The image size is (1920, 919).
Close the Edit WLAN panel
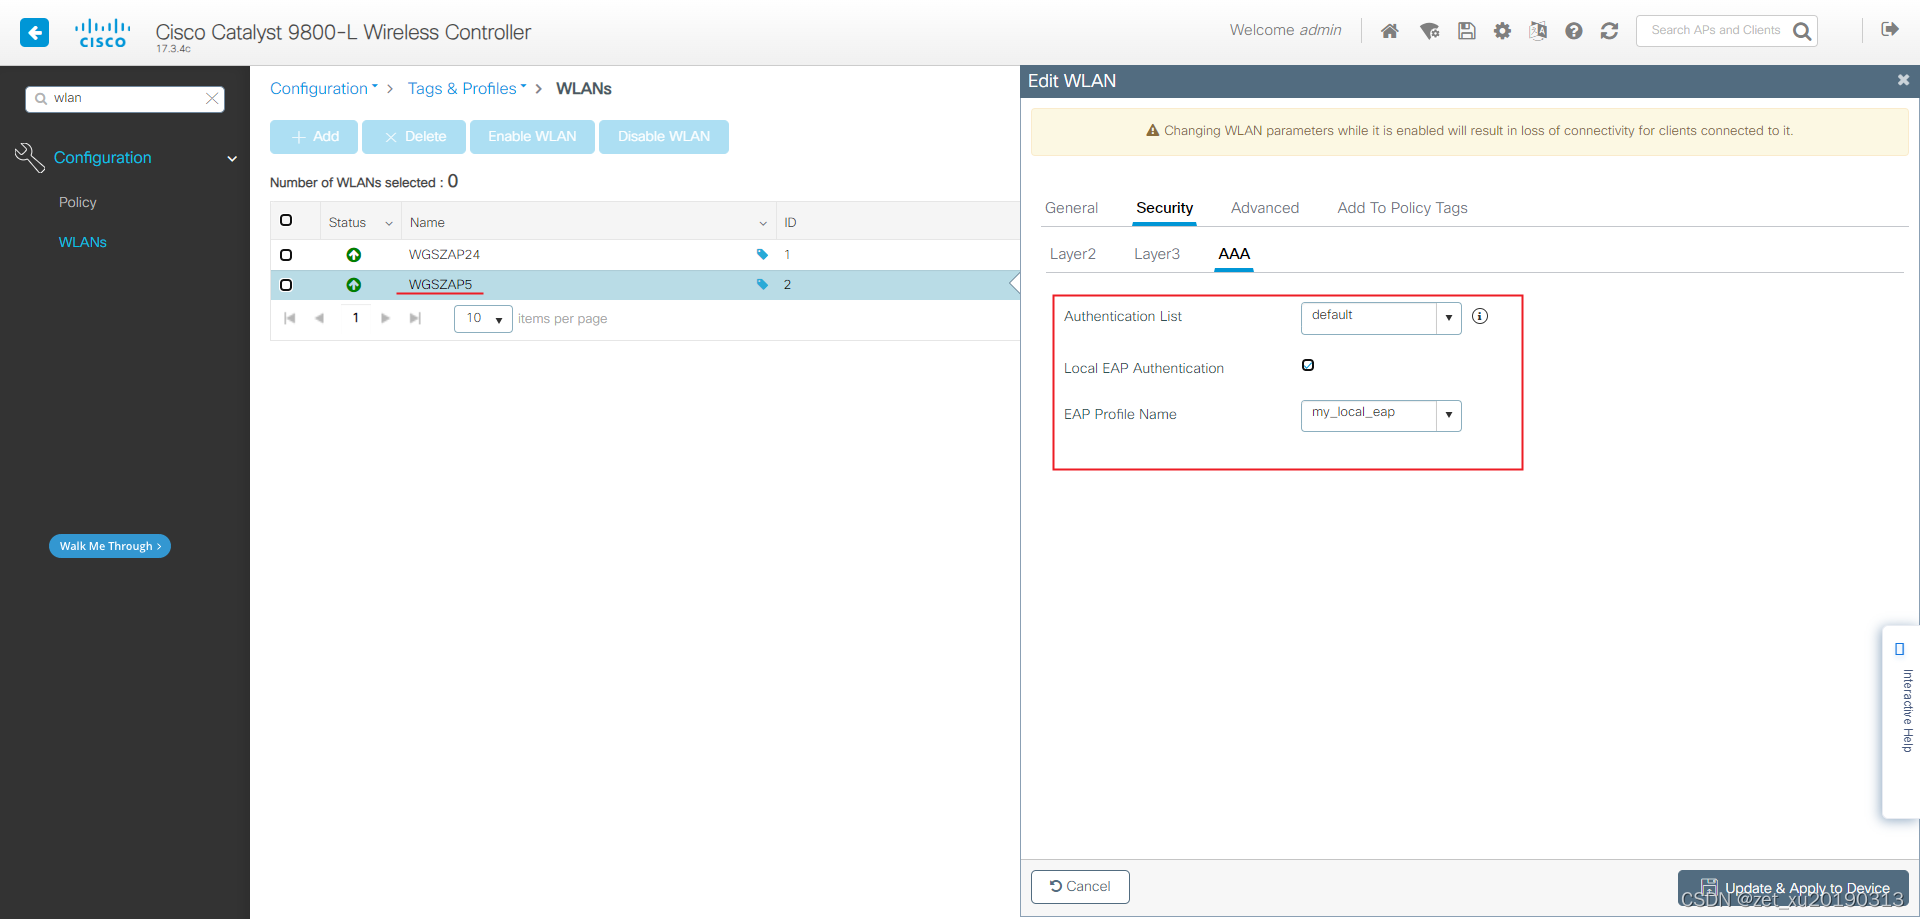[x=1903, y=80]
